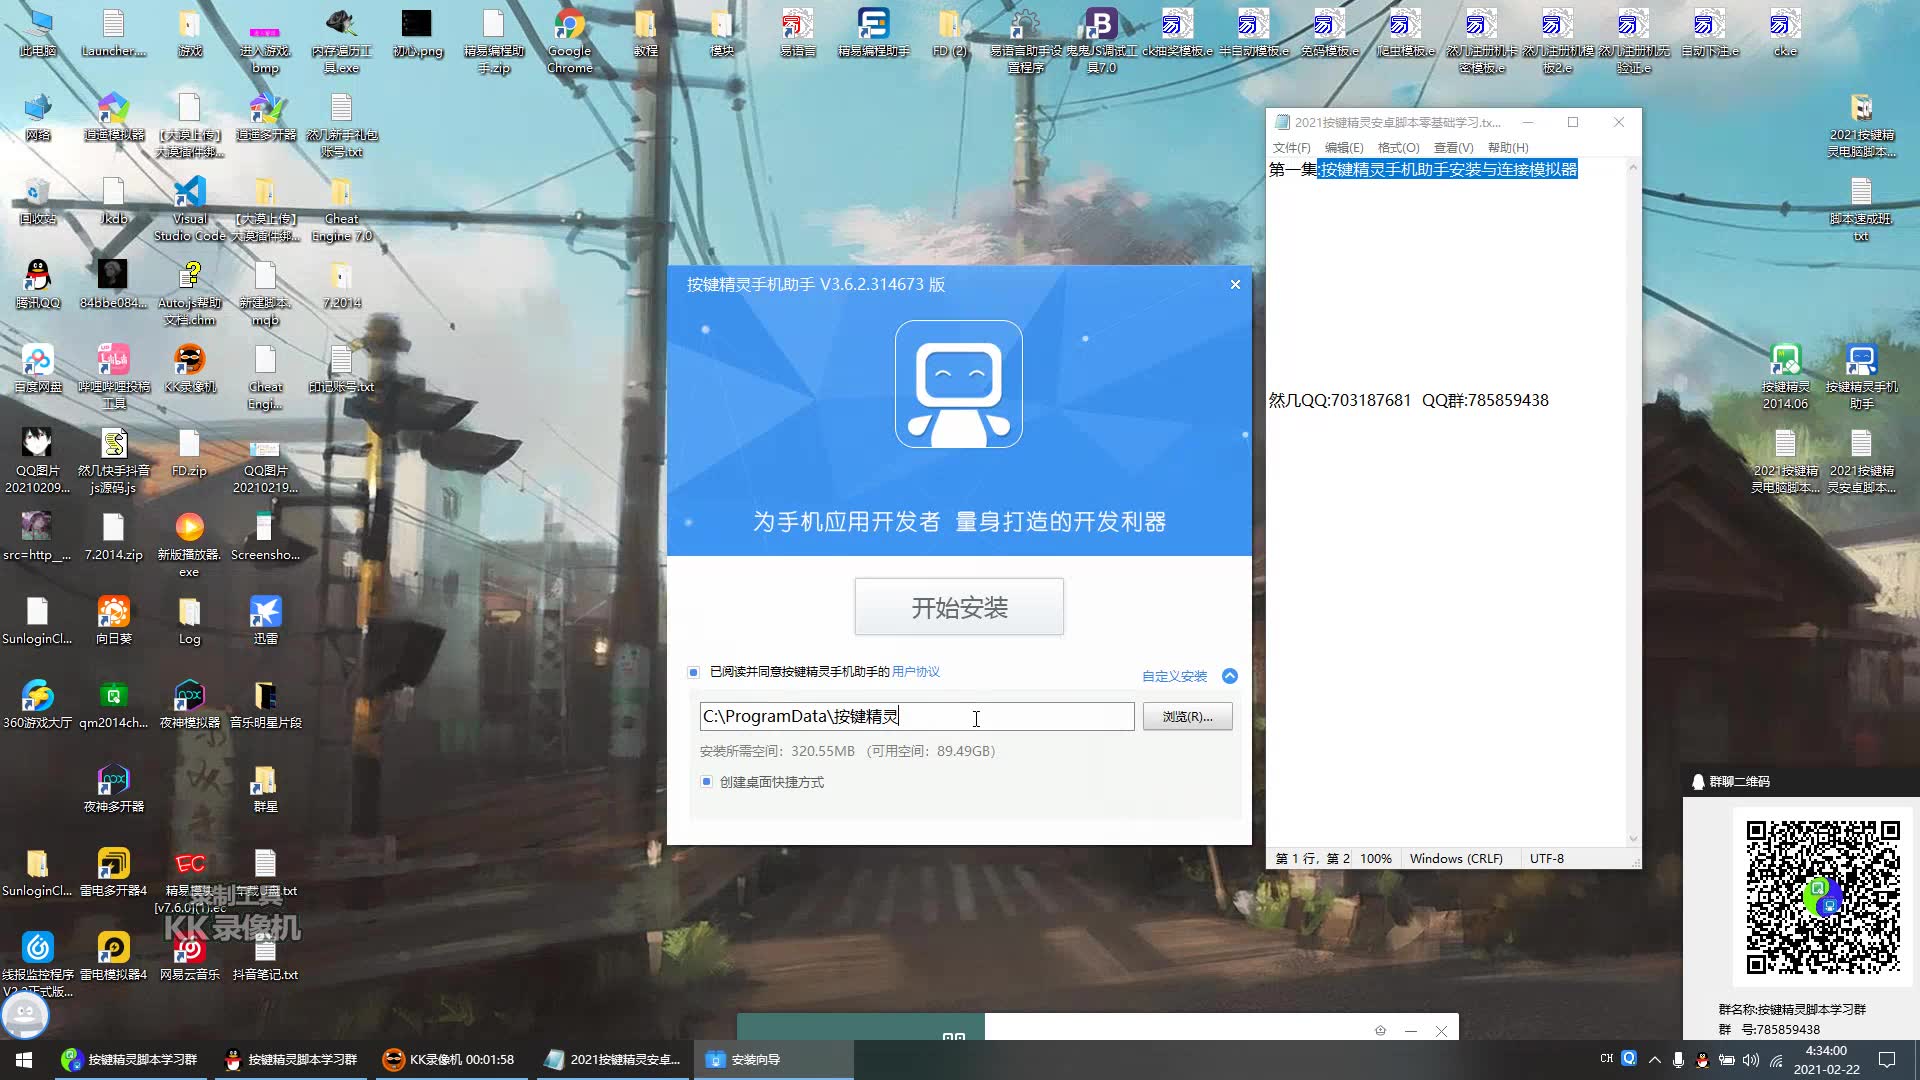Open Google Chrome desktop icon
This screenshot has height=1080, width=1920.
click(x=570, y=41)
